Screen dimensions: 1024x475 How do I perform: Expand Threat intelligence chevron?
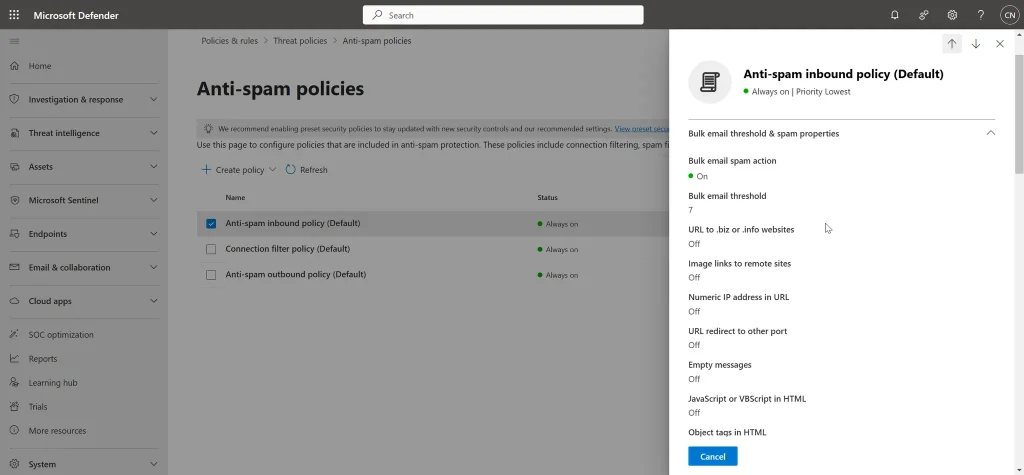point(153,133)
